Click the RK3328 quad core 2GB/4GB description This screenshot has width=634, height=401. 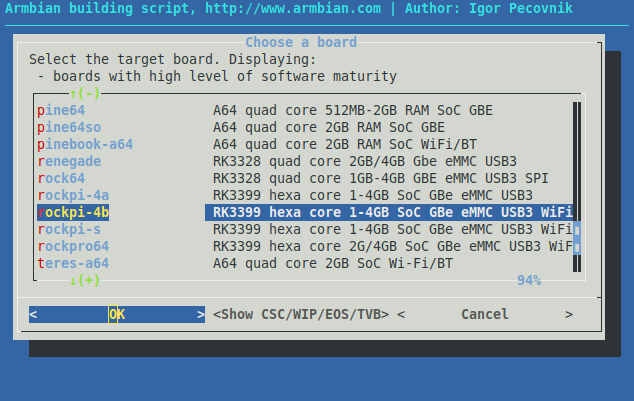coord(364,161)
